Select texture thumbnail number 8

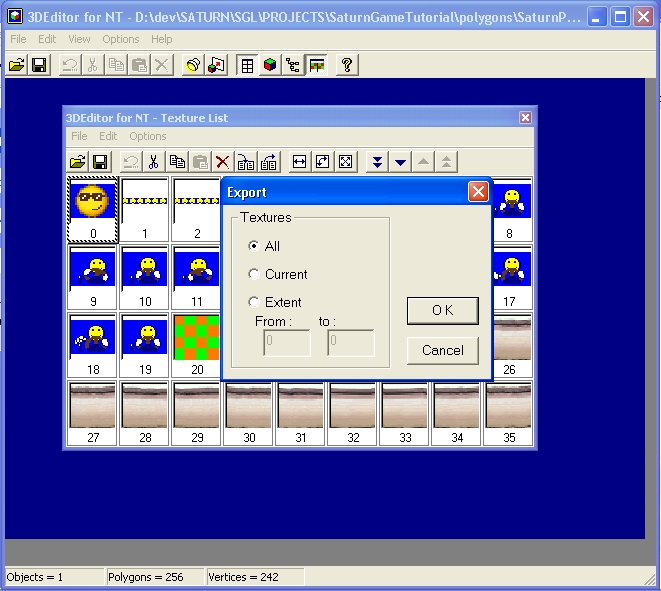pyautogui.click(x=511, y=210)
